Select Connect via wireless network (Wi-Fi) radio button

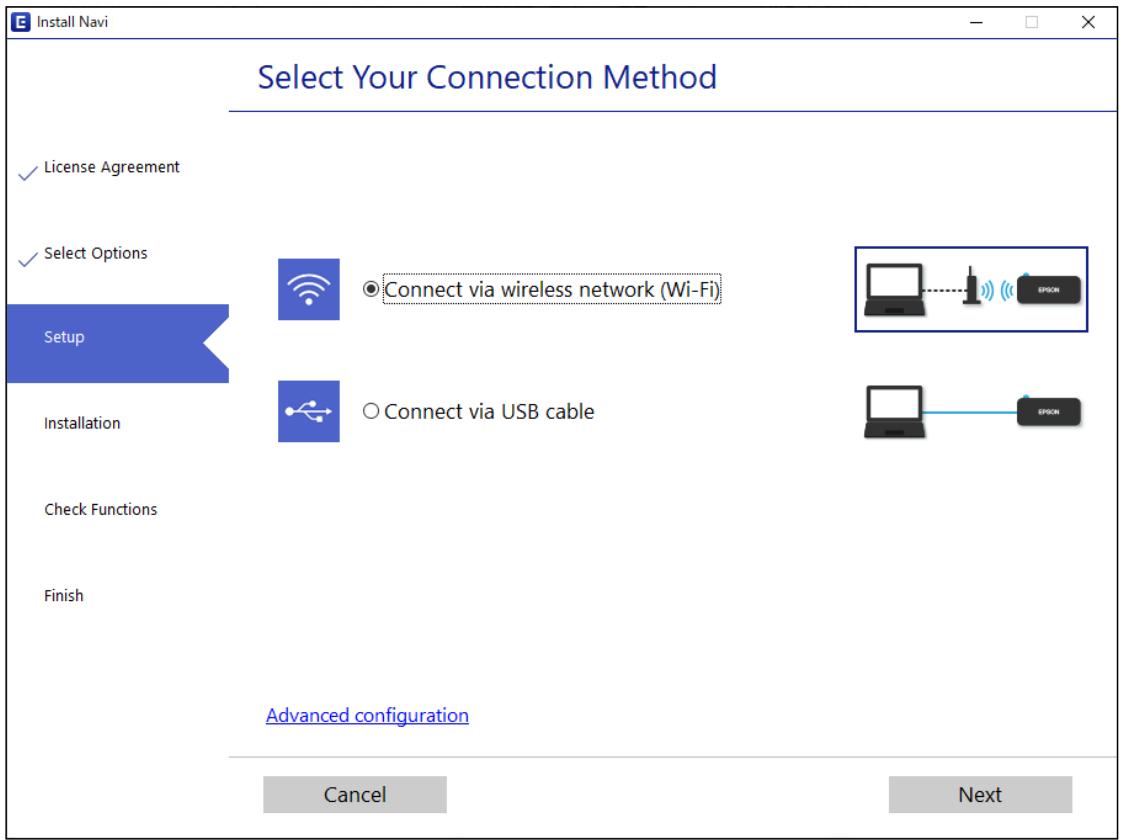pyautogui.click(x=370, y=289)
